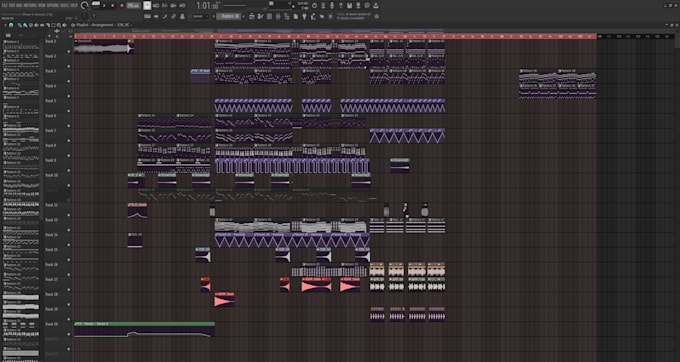This screenshot has width=680, height=362.
Task: Select the Track 10 header label
Action: click(x=51, y=175)
